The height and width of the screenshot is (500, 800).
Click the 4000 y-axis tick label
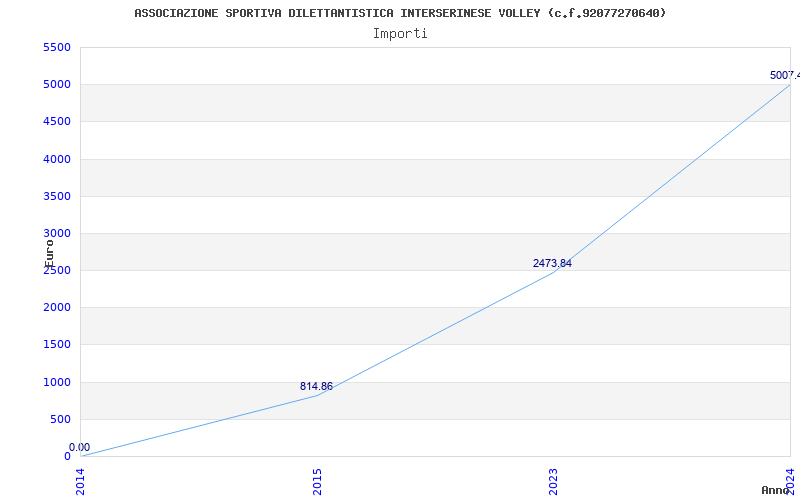[x=57, y=159]
